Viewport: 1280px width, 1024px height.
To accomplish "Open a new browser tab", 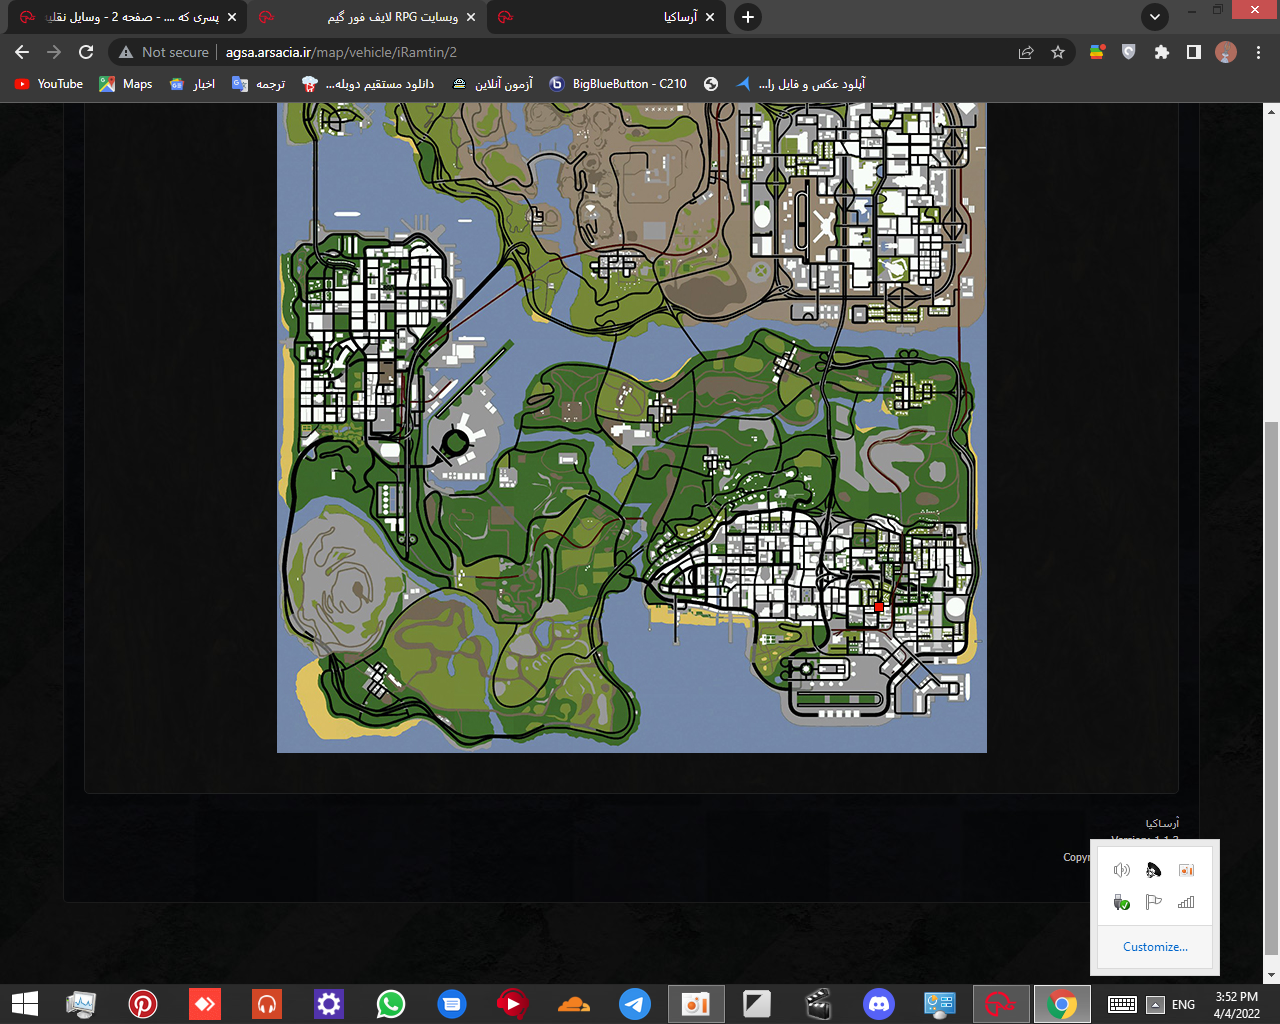I will click(x=747, y=17).
